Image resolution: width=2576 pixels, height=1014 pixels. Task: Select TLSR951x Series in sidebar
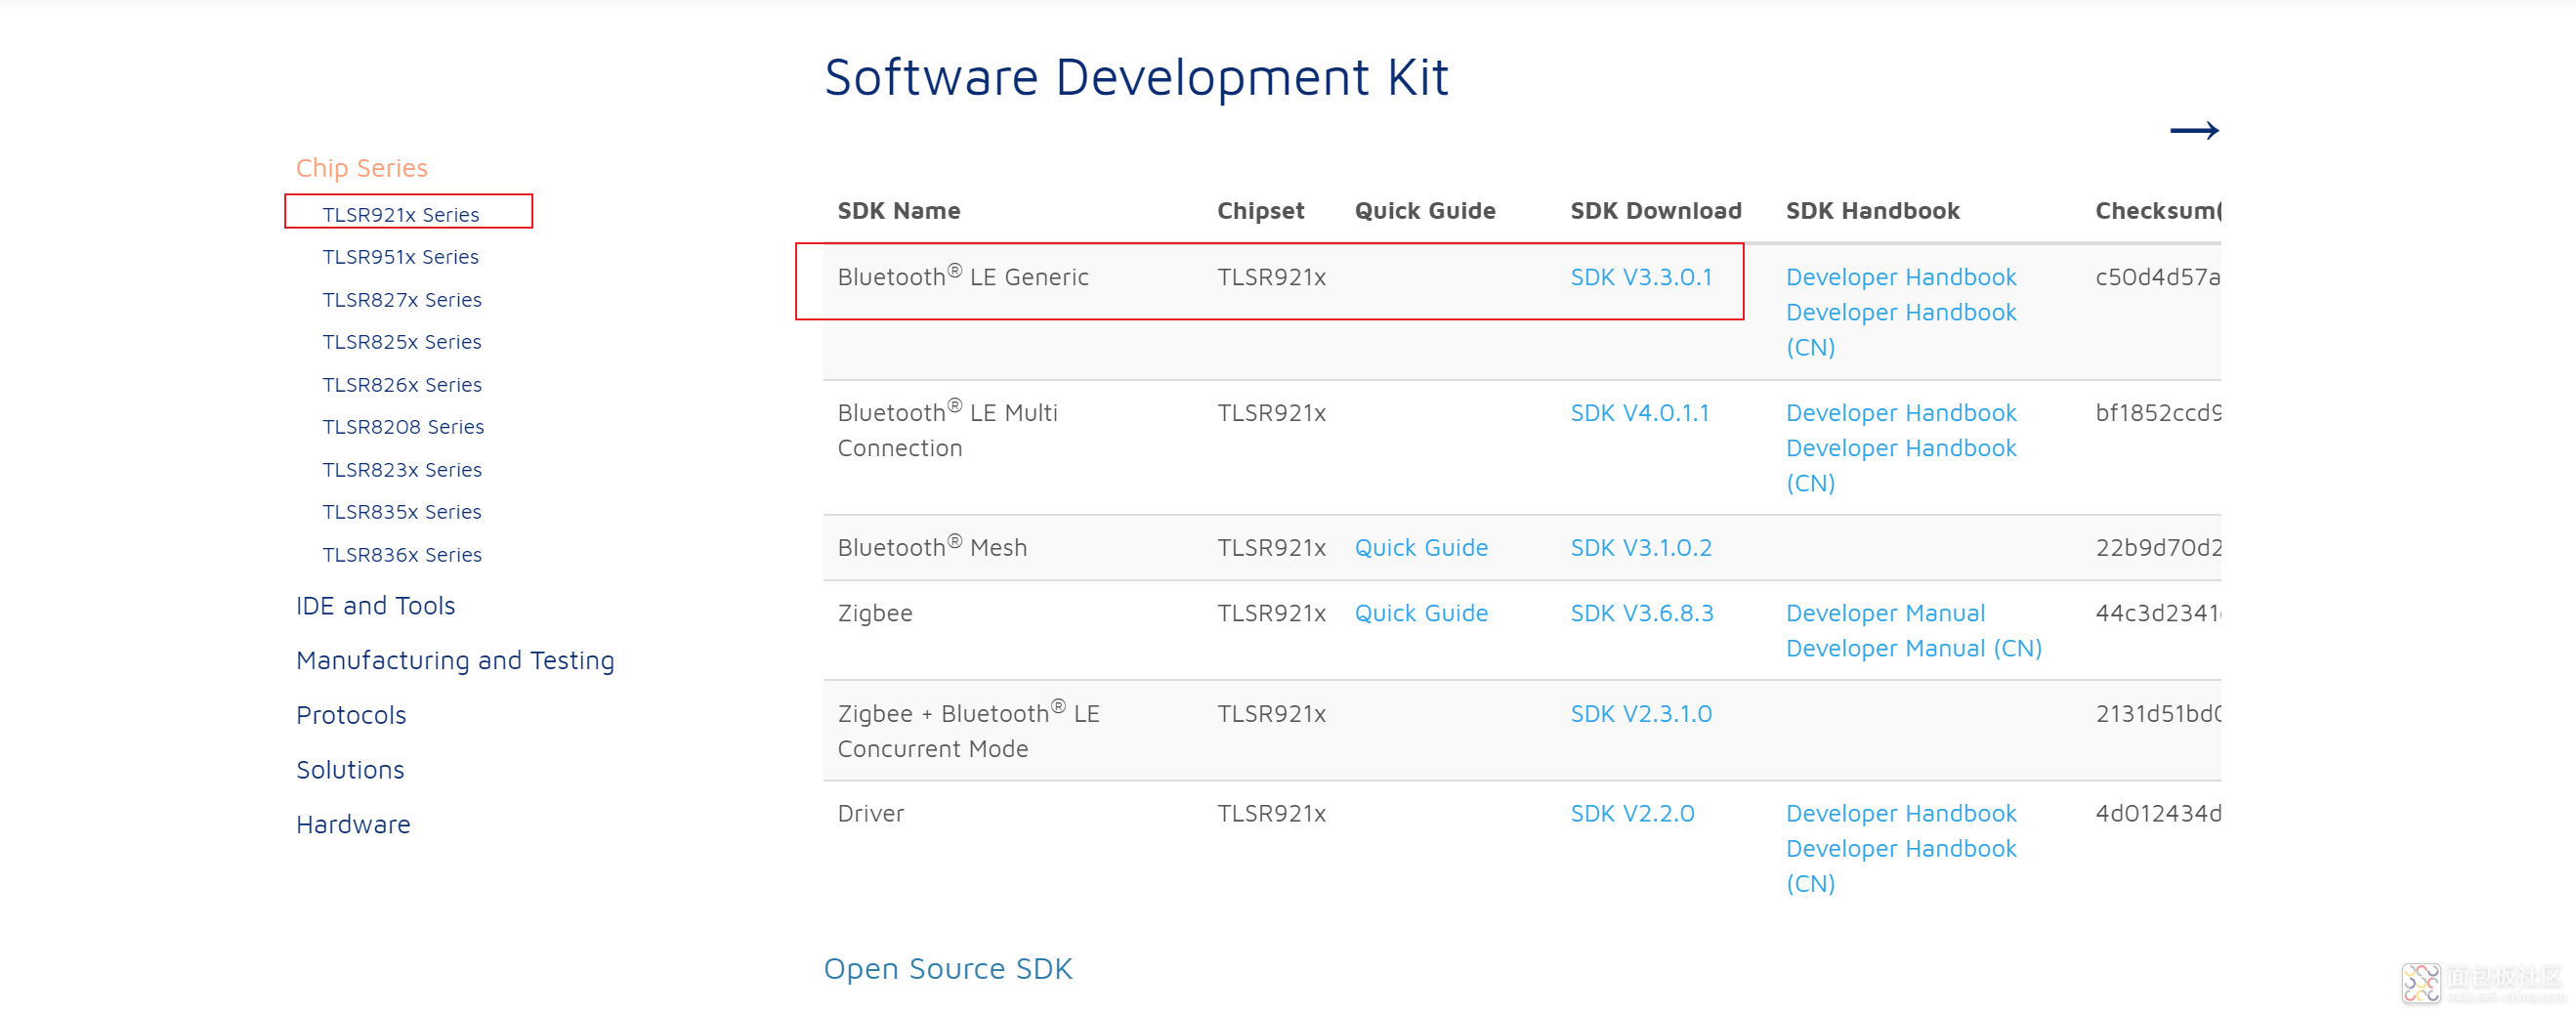click(400, 256)
